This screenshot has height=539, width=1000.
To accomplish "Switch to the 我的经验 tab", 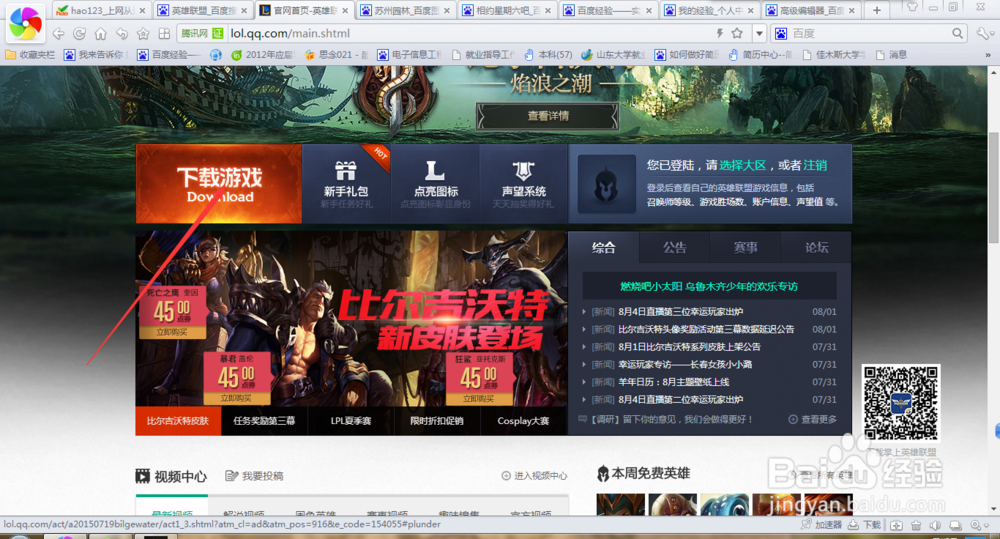I will click(710, 10).
